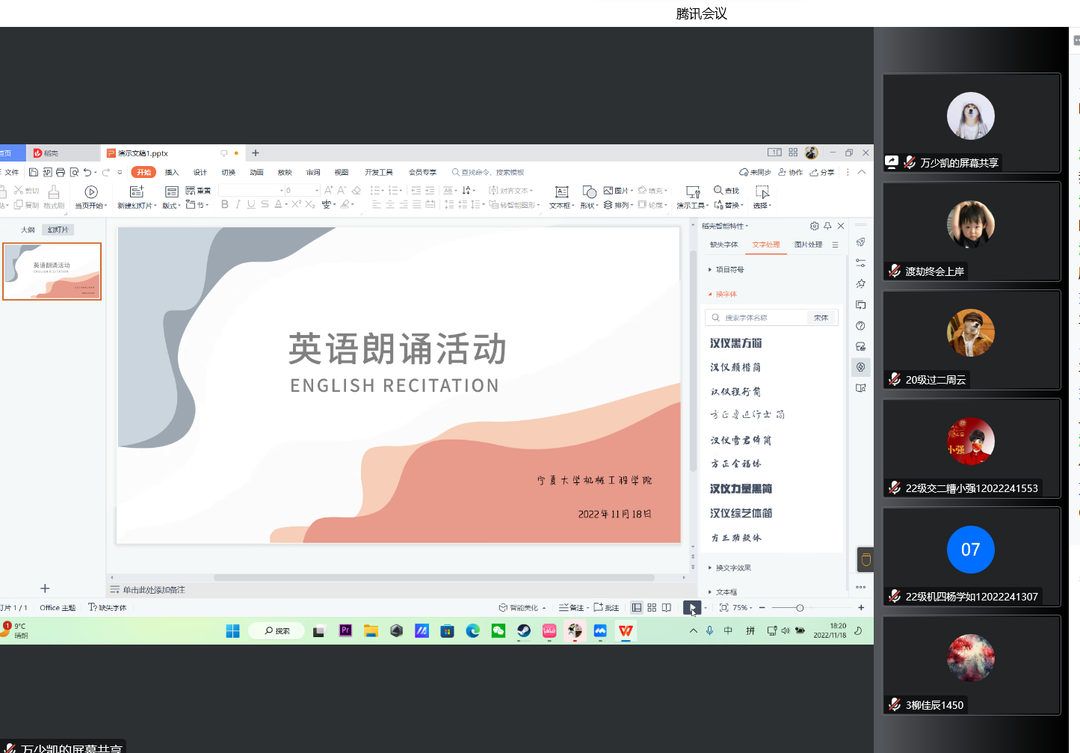Click the 分享 (Share) button

[821, 172]
